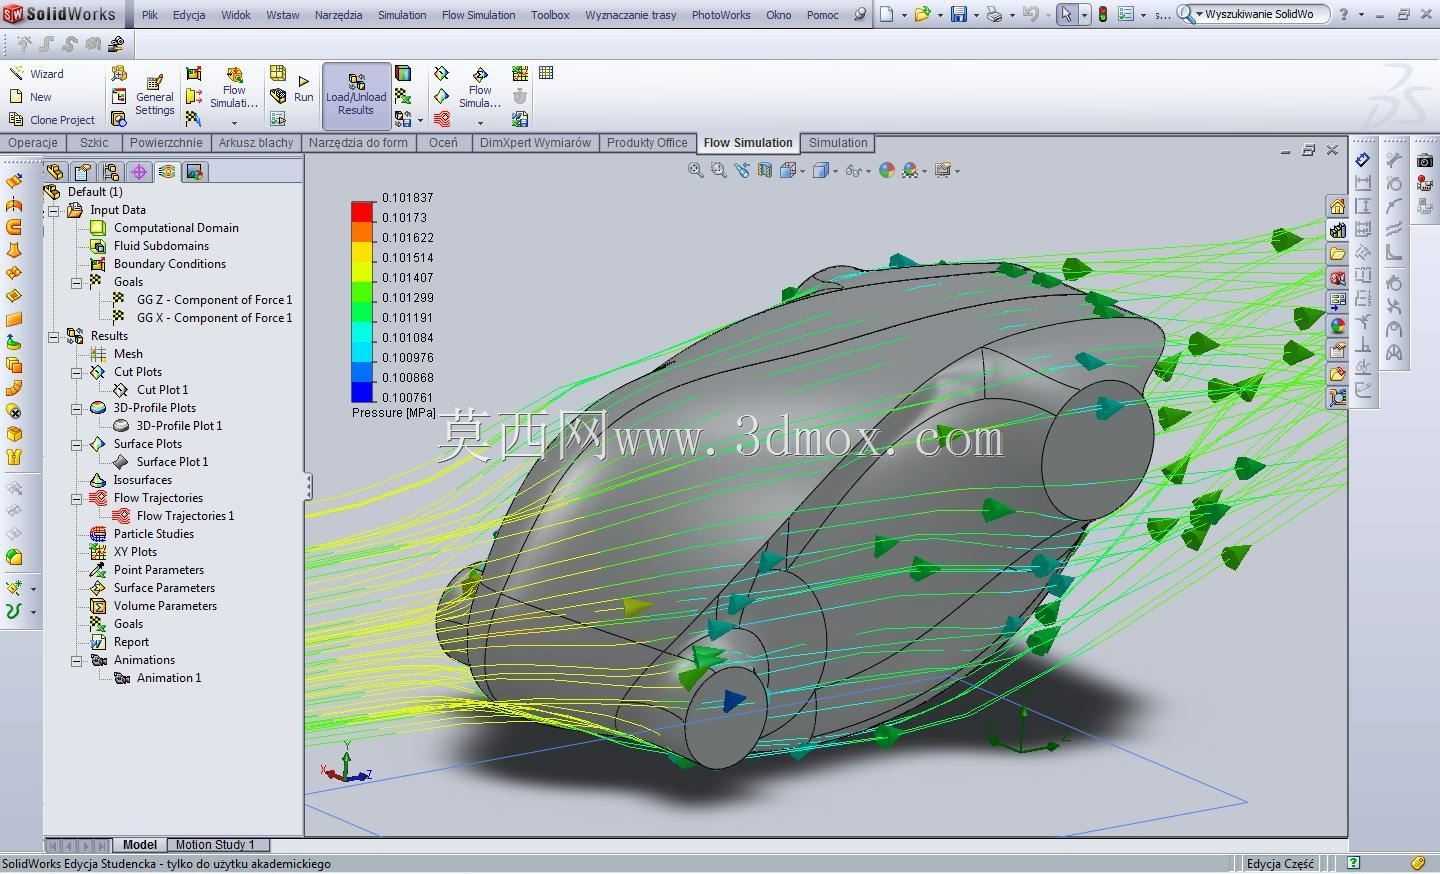
Task: Open SolidWorks Resources home icon in task pane
Action: tap(1337, 207)
